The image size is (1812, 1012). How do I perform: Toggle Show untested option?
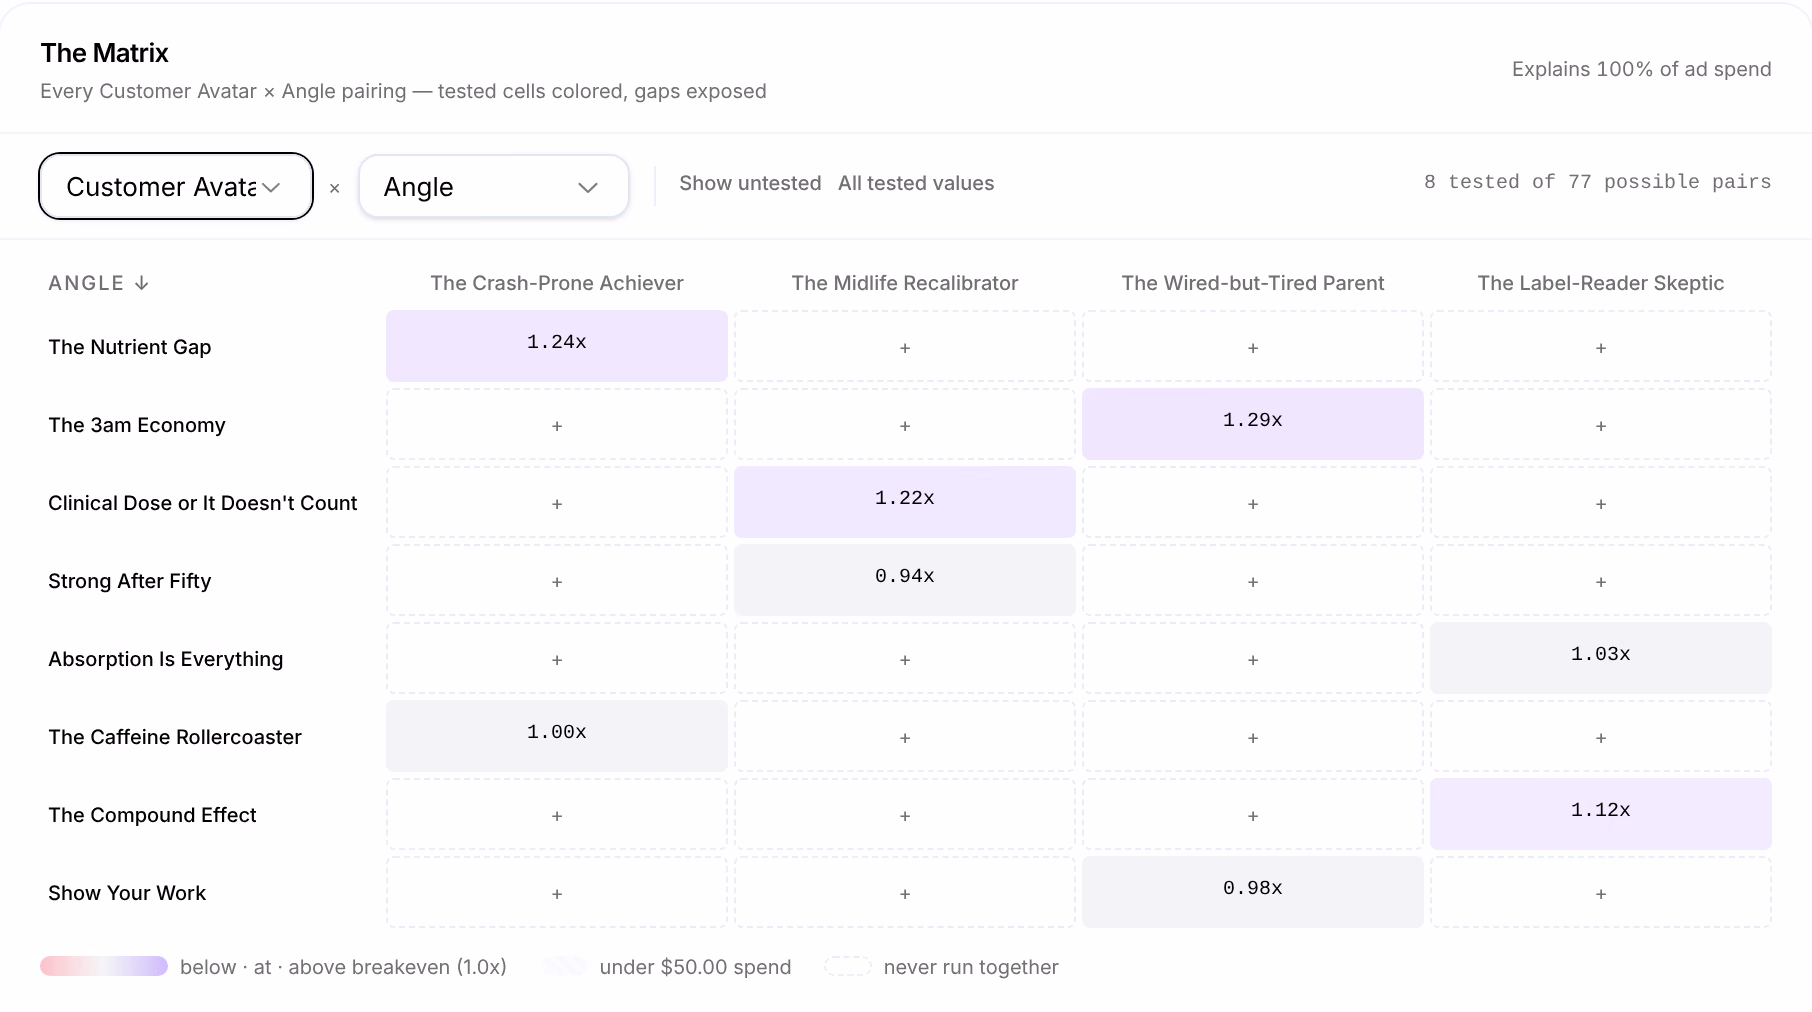coord(750,183)
